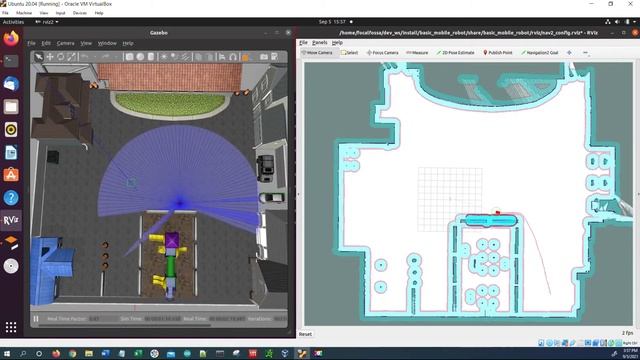
Task: Activate the Select tool in RViz
Action: tap(349, 53)
